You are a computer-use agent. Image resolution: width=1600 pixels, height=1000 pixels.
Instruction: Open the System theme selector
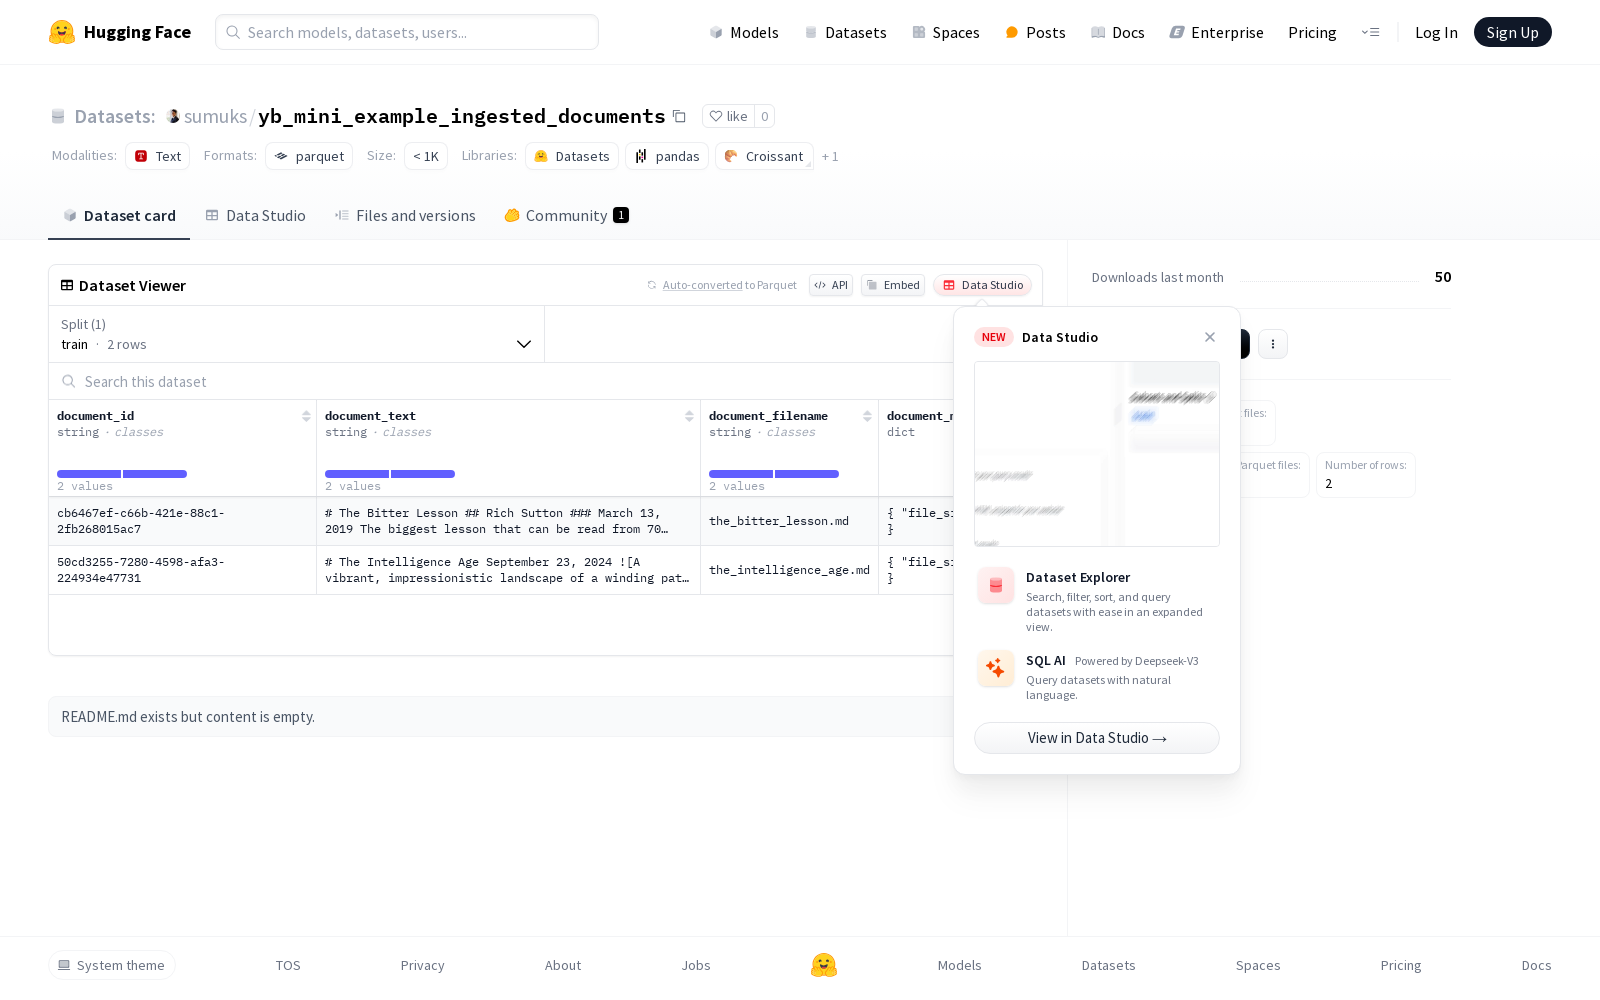tap(112, 965)
